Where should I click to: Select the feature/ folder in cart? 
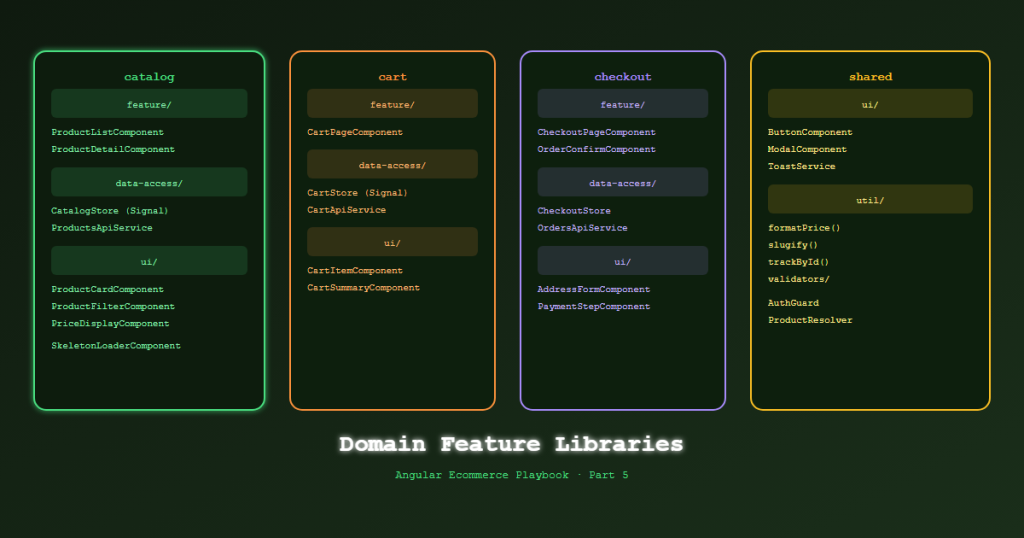click(x=392, y=104)
